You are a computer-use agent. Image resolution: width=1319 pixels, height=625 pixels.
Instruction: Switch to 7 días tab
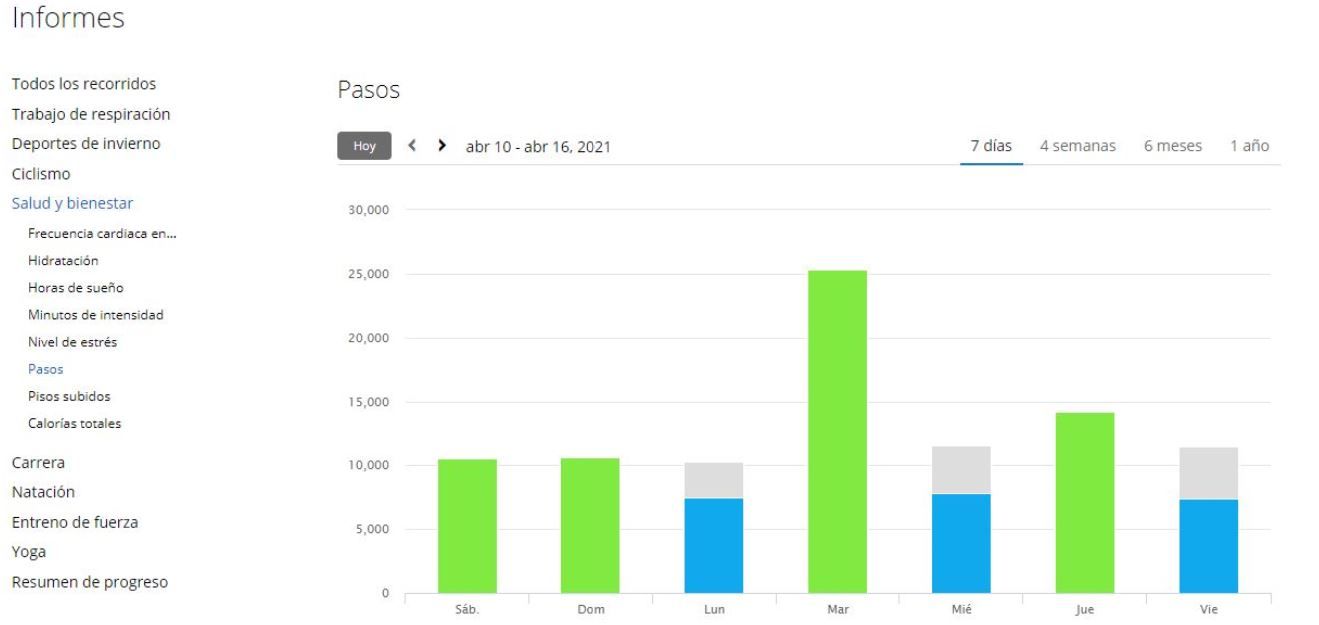(x=991, y=146)
